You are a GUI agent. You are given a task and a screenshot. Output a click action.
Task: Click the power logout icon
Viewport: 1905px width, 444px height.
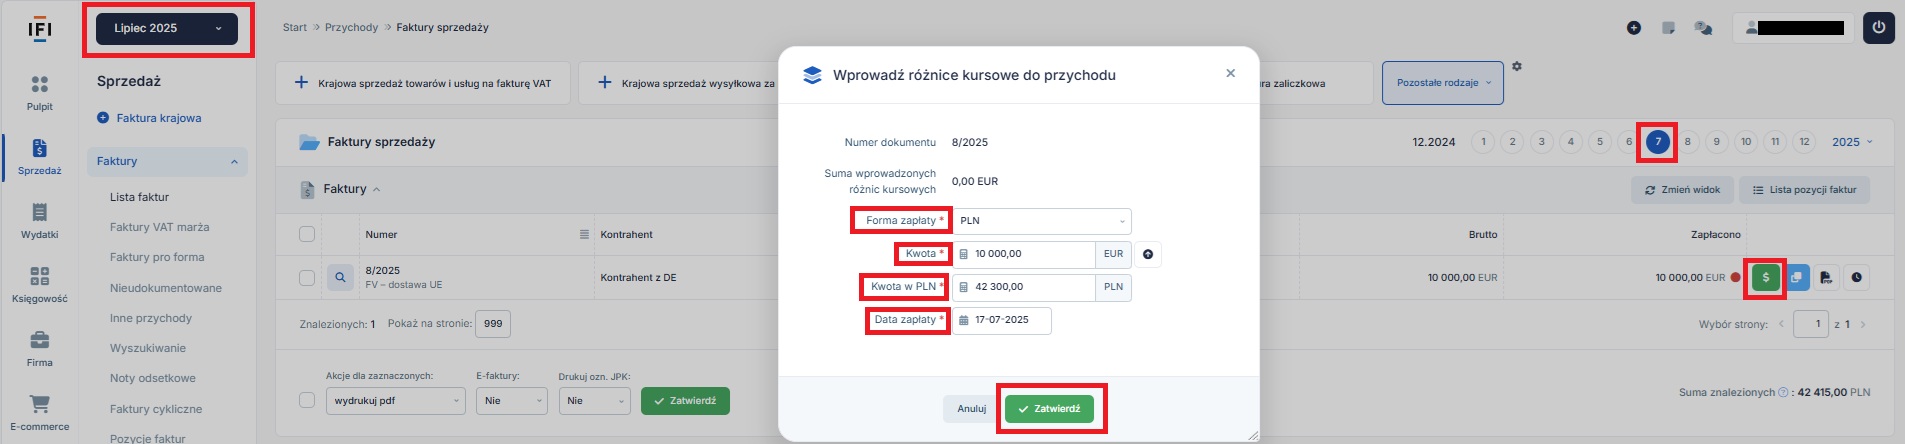click(x=1878, y=28)
